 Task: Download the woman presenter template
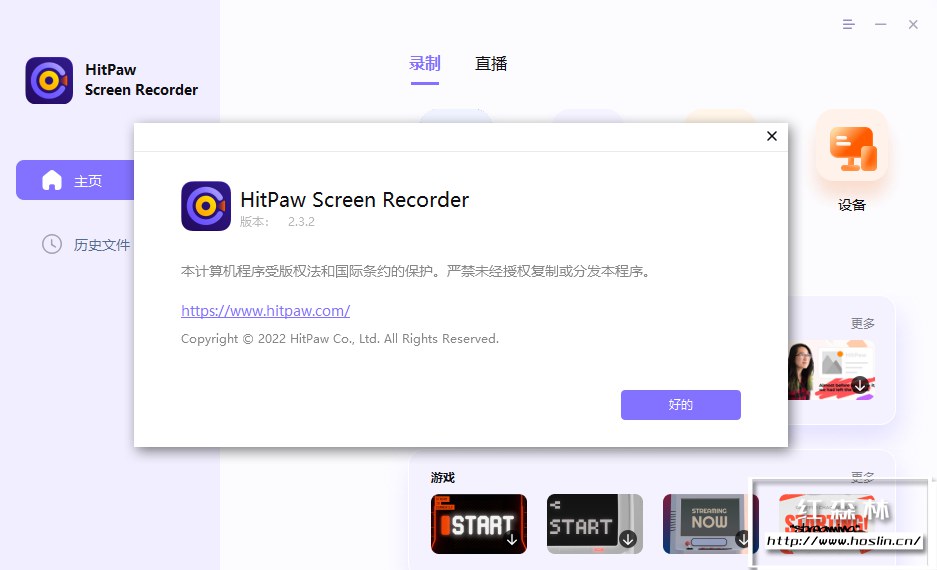[x=860, y=385]
